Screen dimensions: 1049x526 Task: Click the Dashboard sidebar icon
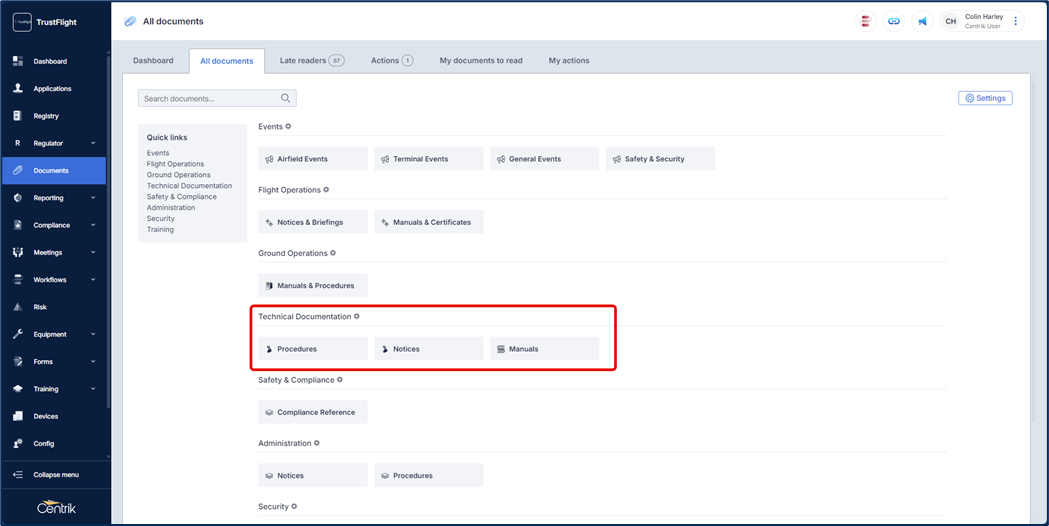[18, 61]
